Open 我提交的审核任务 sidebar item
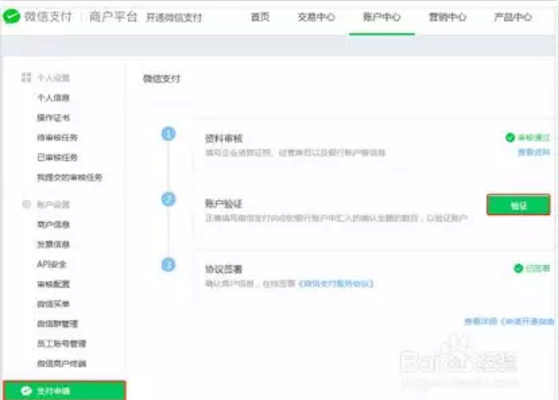 point(70,177)
